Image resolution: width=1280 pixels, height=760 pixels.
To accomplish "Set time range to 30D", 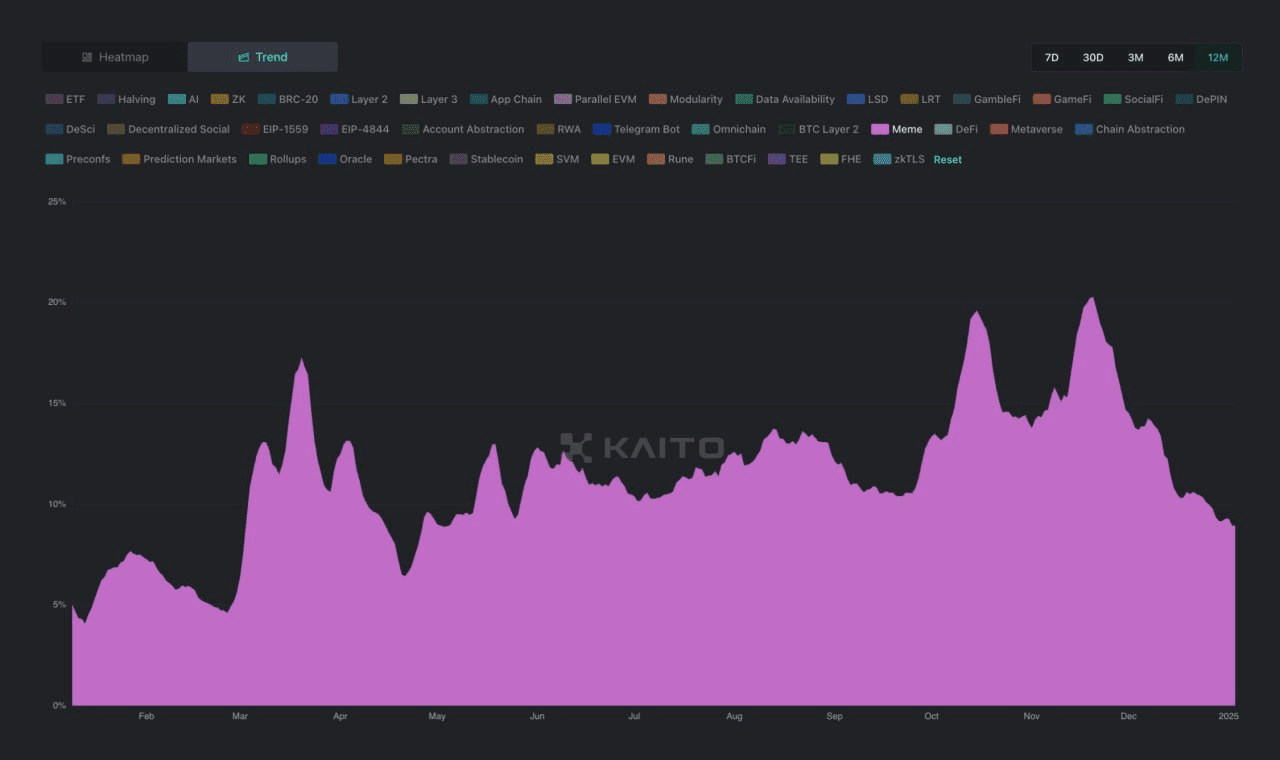I will click(x=1093, y=57).
